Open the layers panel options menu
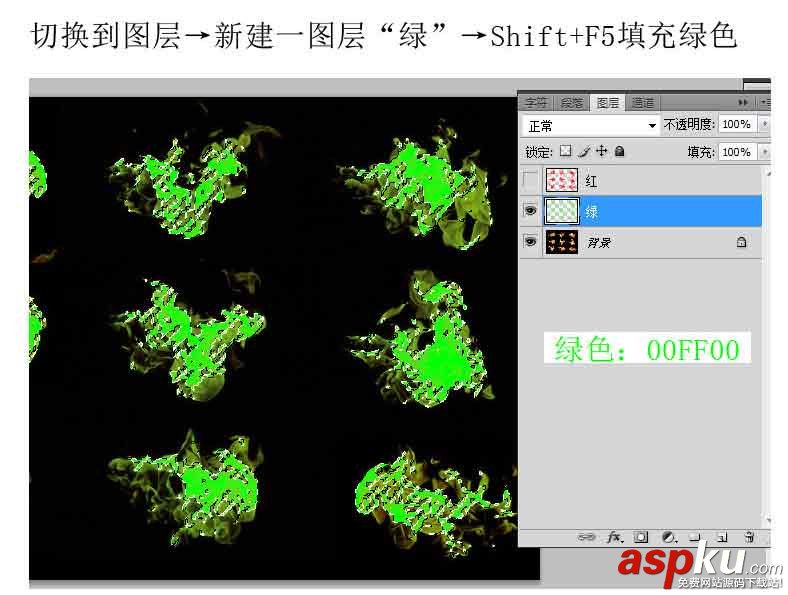This screenshot has width=788, height=595. (764, 103)
